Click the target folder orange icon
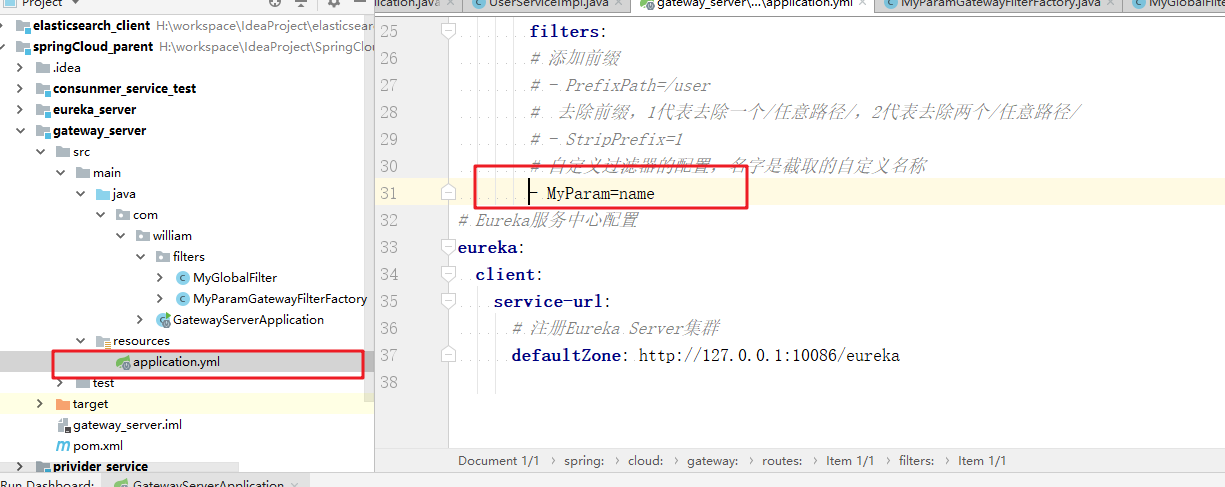This screenshot has height=487, width=1225. (63, 404)
